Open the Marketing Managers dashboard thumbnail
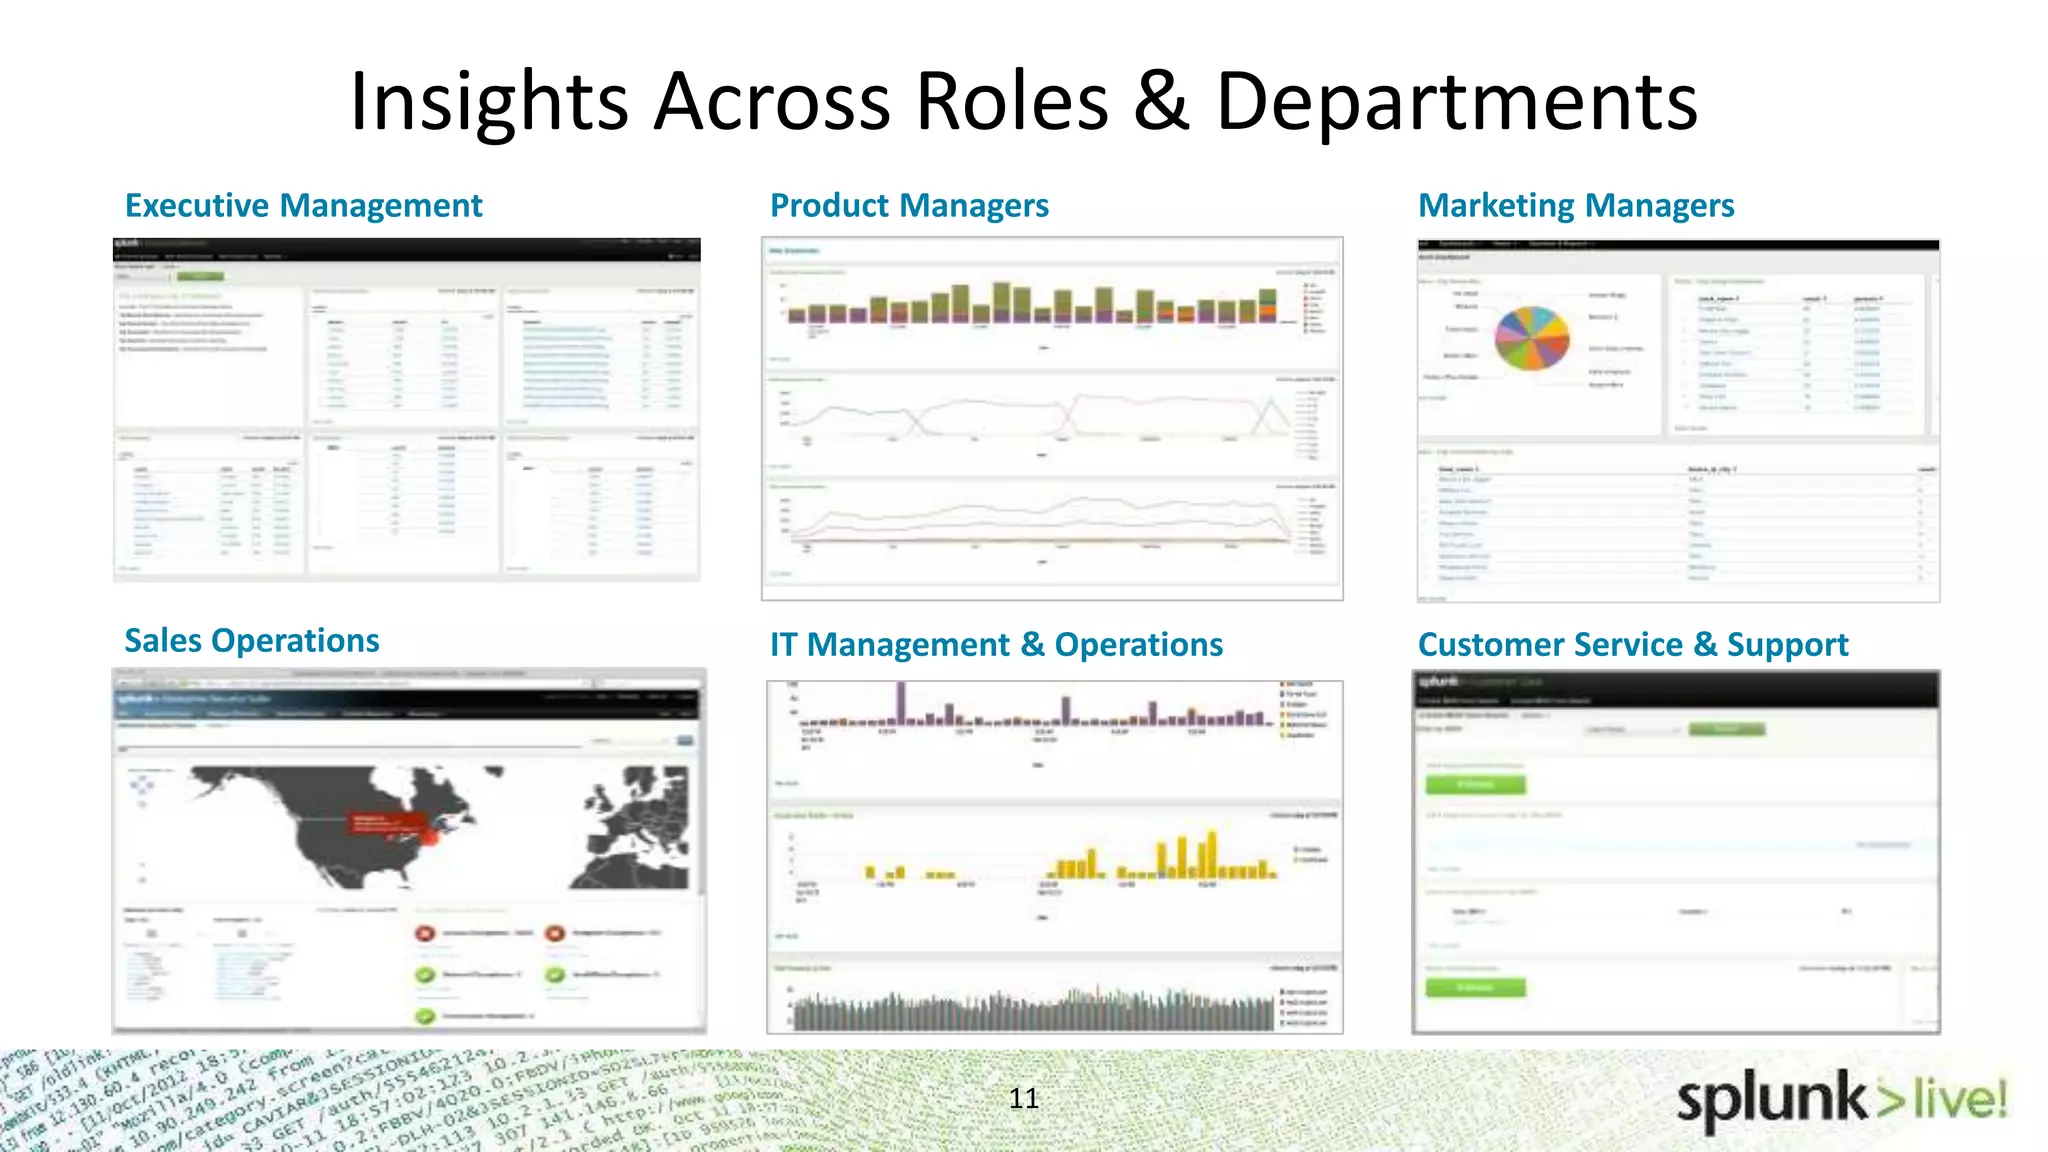 [1679, 421]
